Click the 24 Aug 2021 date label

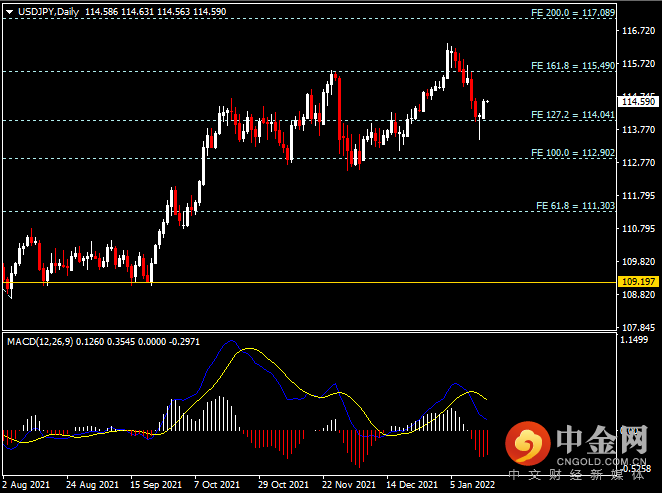pos(92,485)
